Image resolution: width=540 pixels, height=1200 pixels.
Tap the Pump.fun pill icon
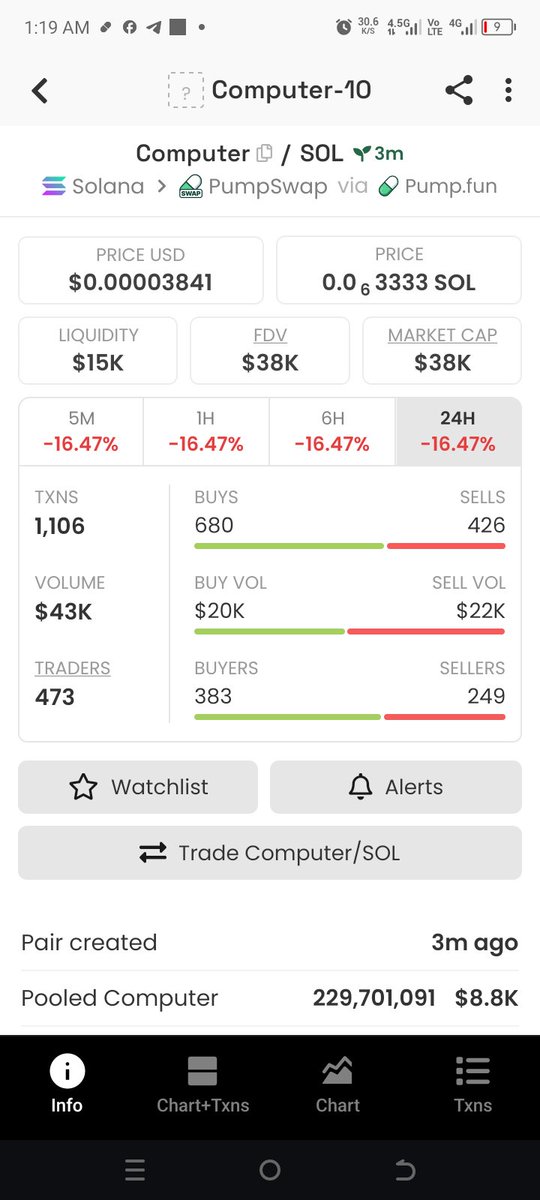click(x=391, y=186)
